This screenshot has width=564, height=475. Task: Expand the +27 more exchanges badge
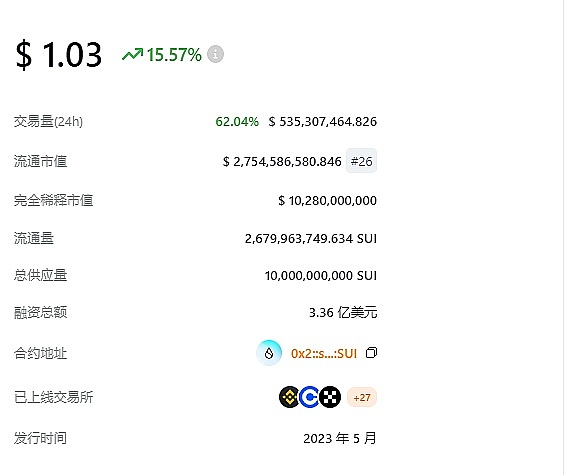[362, 397]
